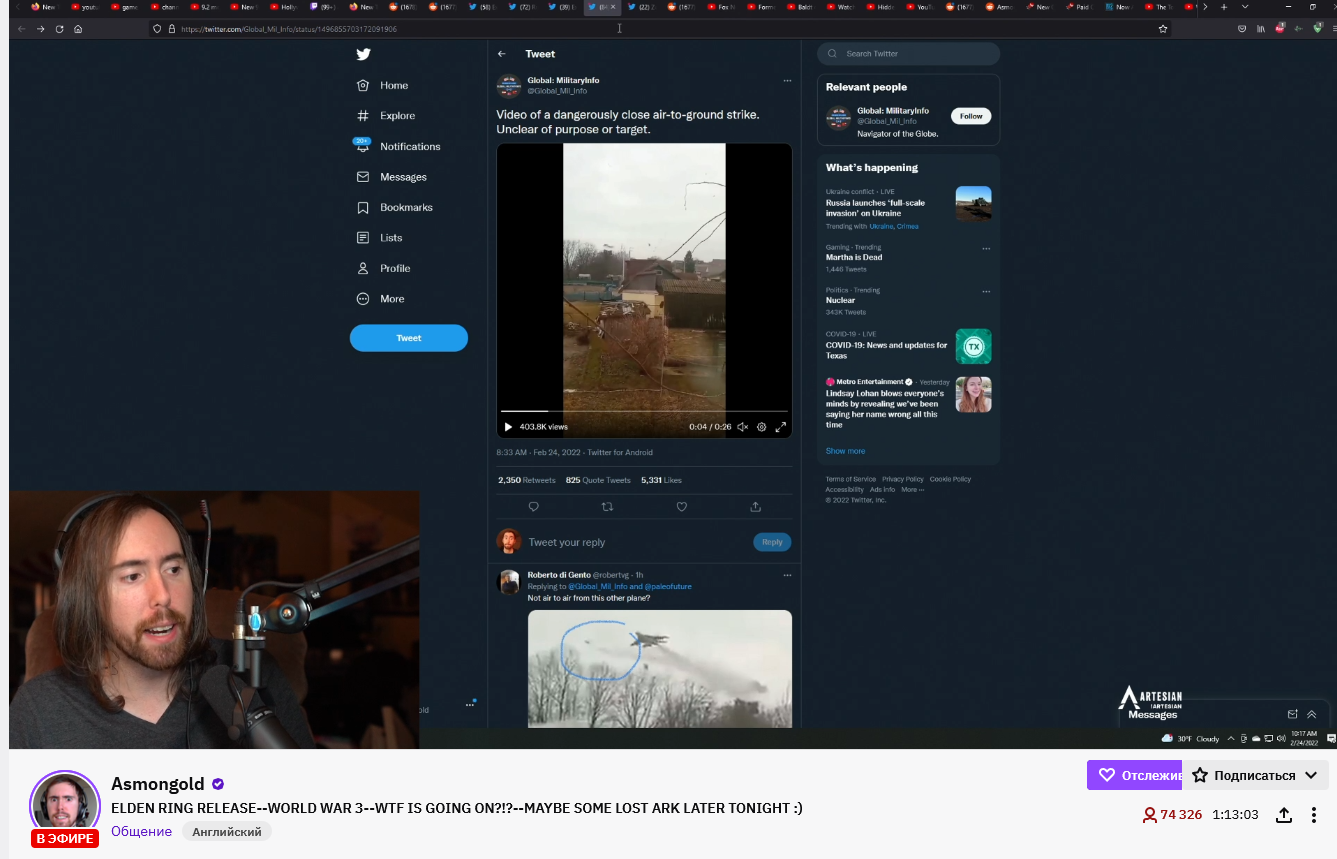Screen dimensions: 1337x859
Task: Click the retweet icon under the tweet
Action: pyautogui.click(x=607, y=507)
